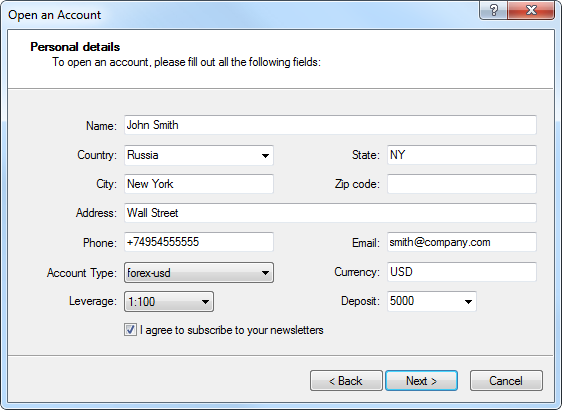Click the question mark help button
Screen dimensions: 562x410
pyautogui.click(x=493, y=10)
